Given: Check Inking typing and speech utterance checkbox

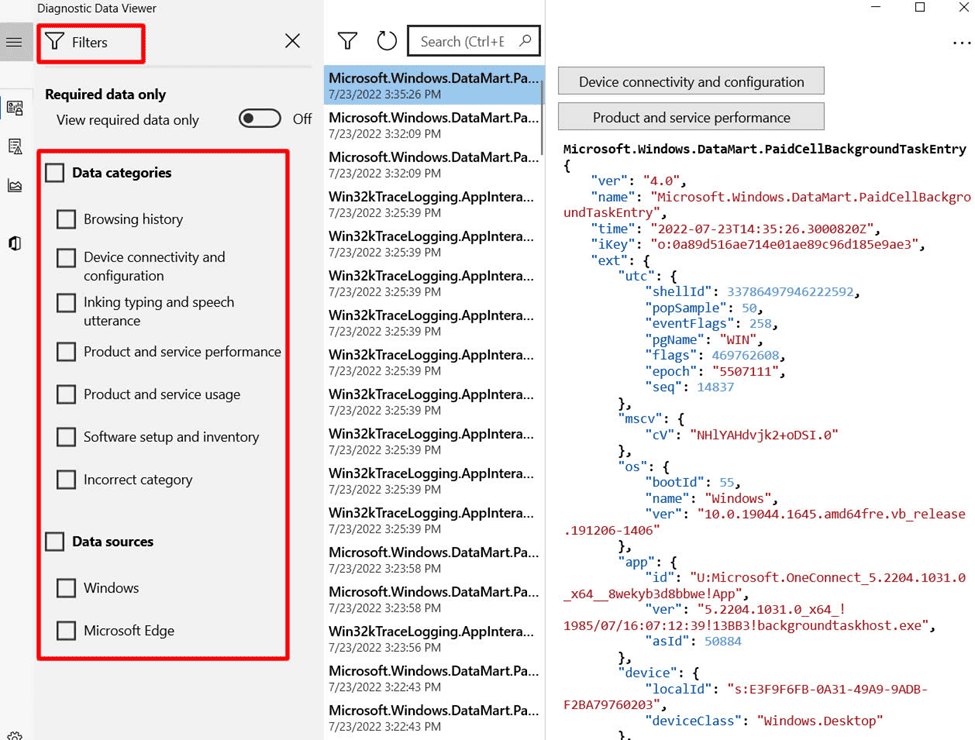Looking at the screenshot, I should (x=66, y=302).
